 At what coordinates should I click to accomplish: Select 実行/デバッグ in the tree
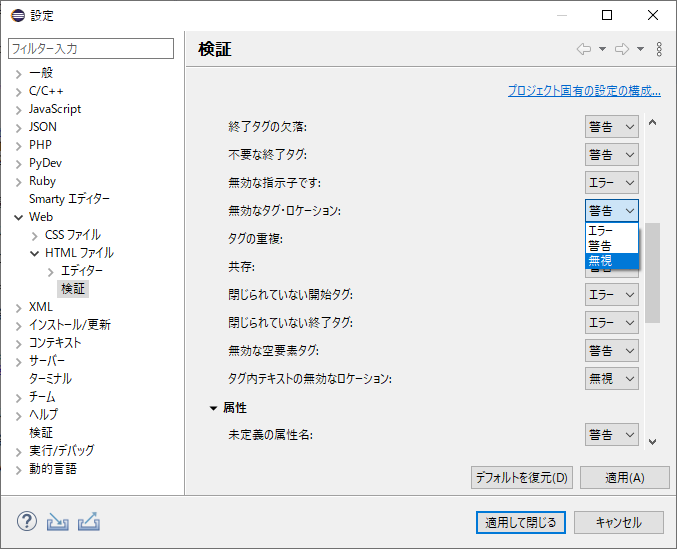point(61,451)
